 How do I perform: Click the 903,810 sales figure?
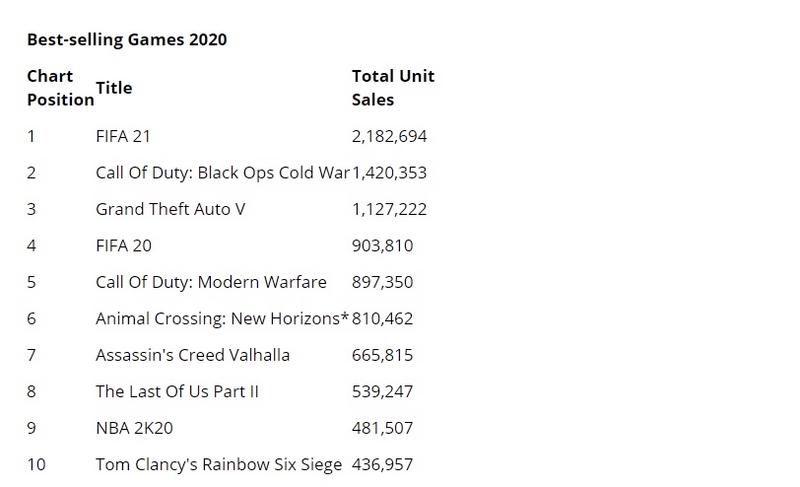382,246
